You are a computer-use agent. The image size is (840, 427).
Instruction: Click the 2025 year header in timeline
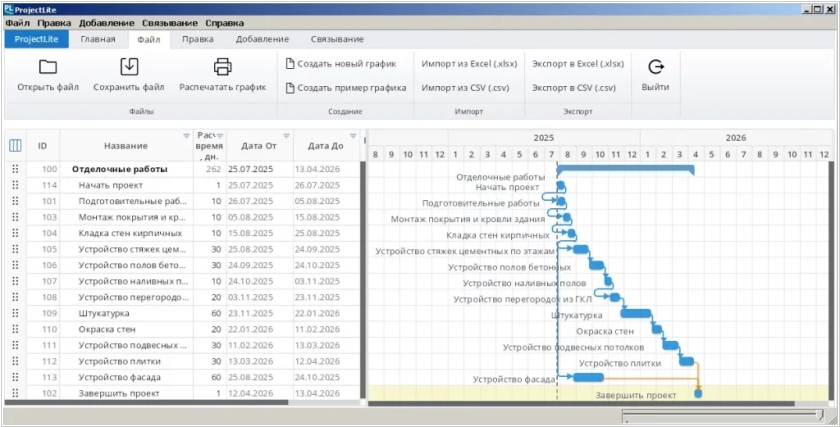click(x=544, y=138)
